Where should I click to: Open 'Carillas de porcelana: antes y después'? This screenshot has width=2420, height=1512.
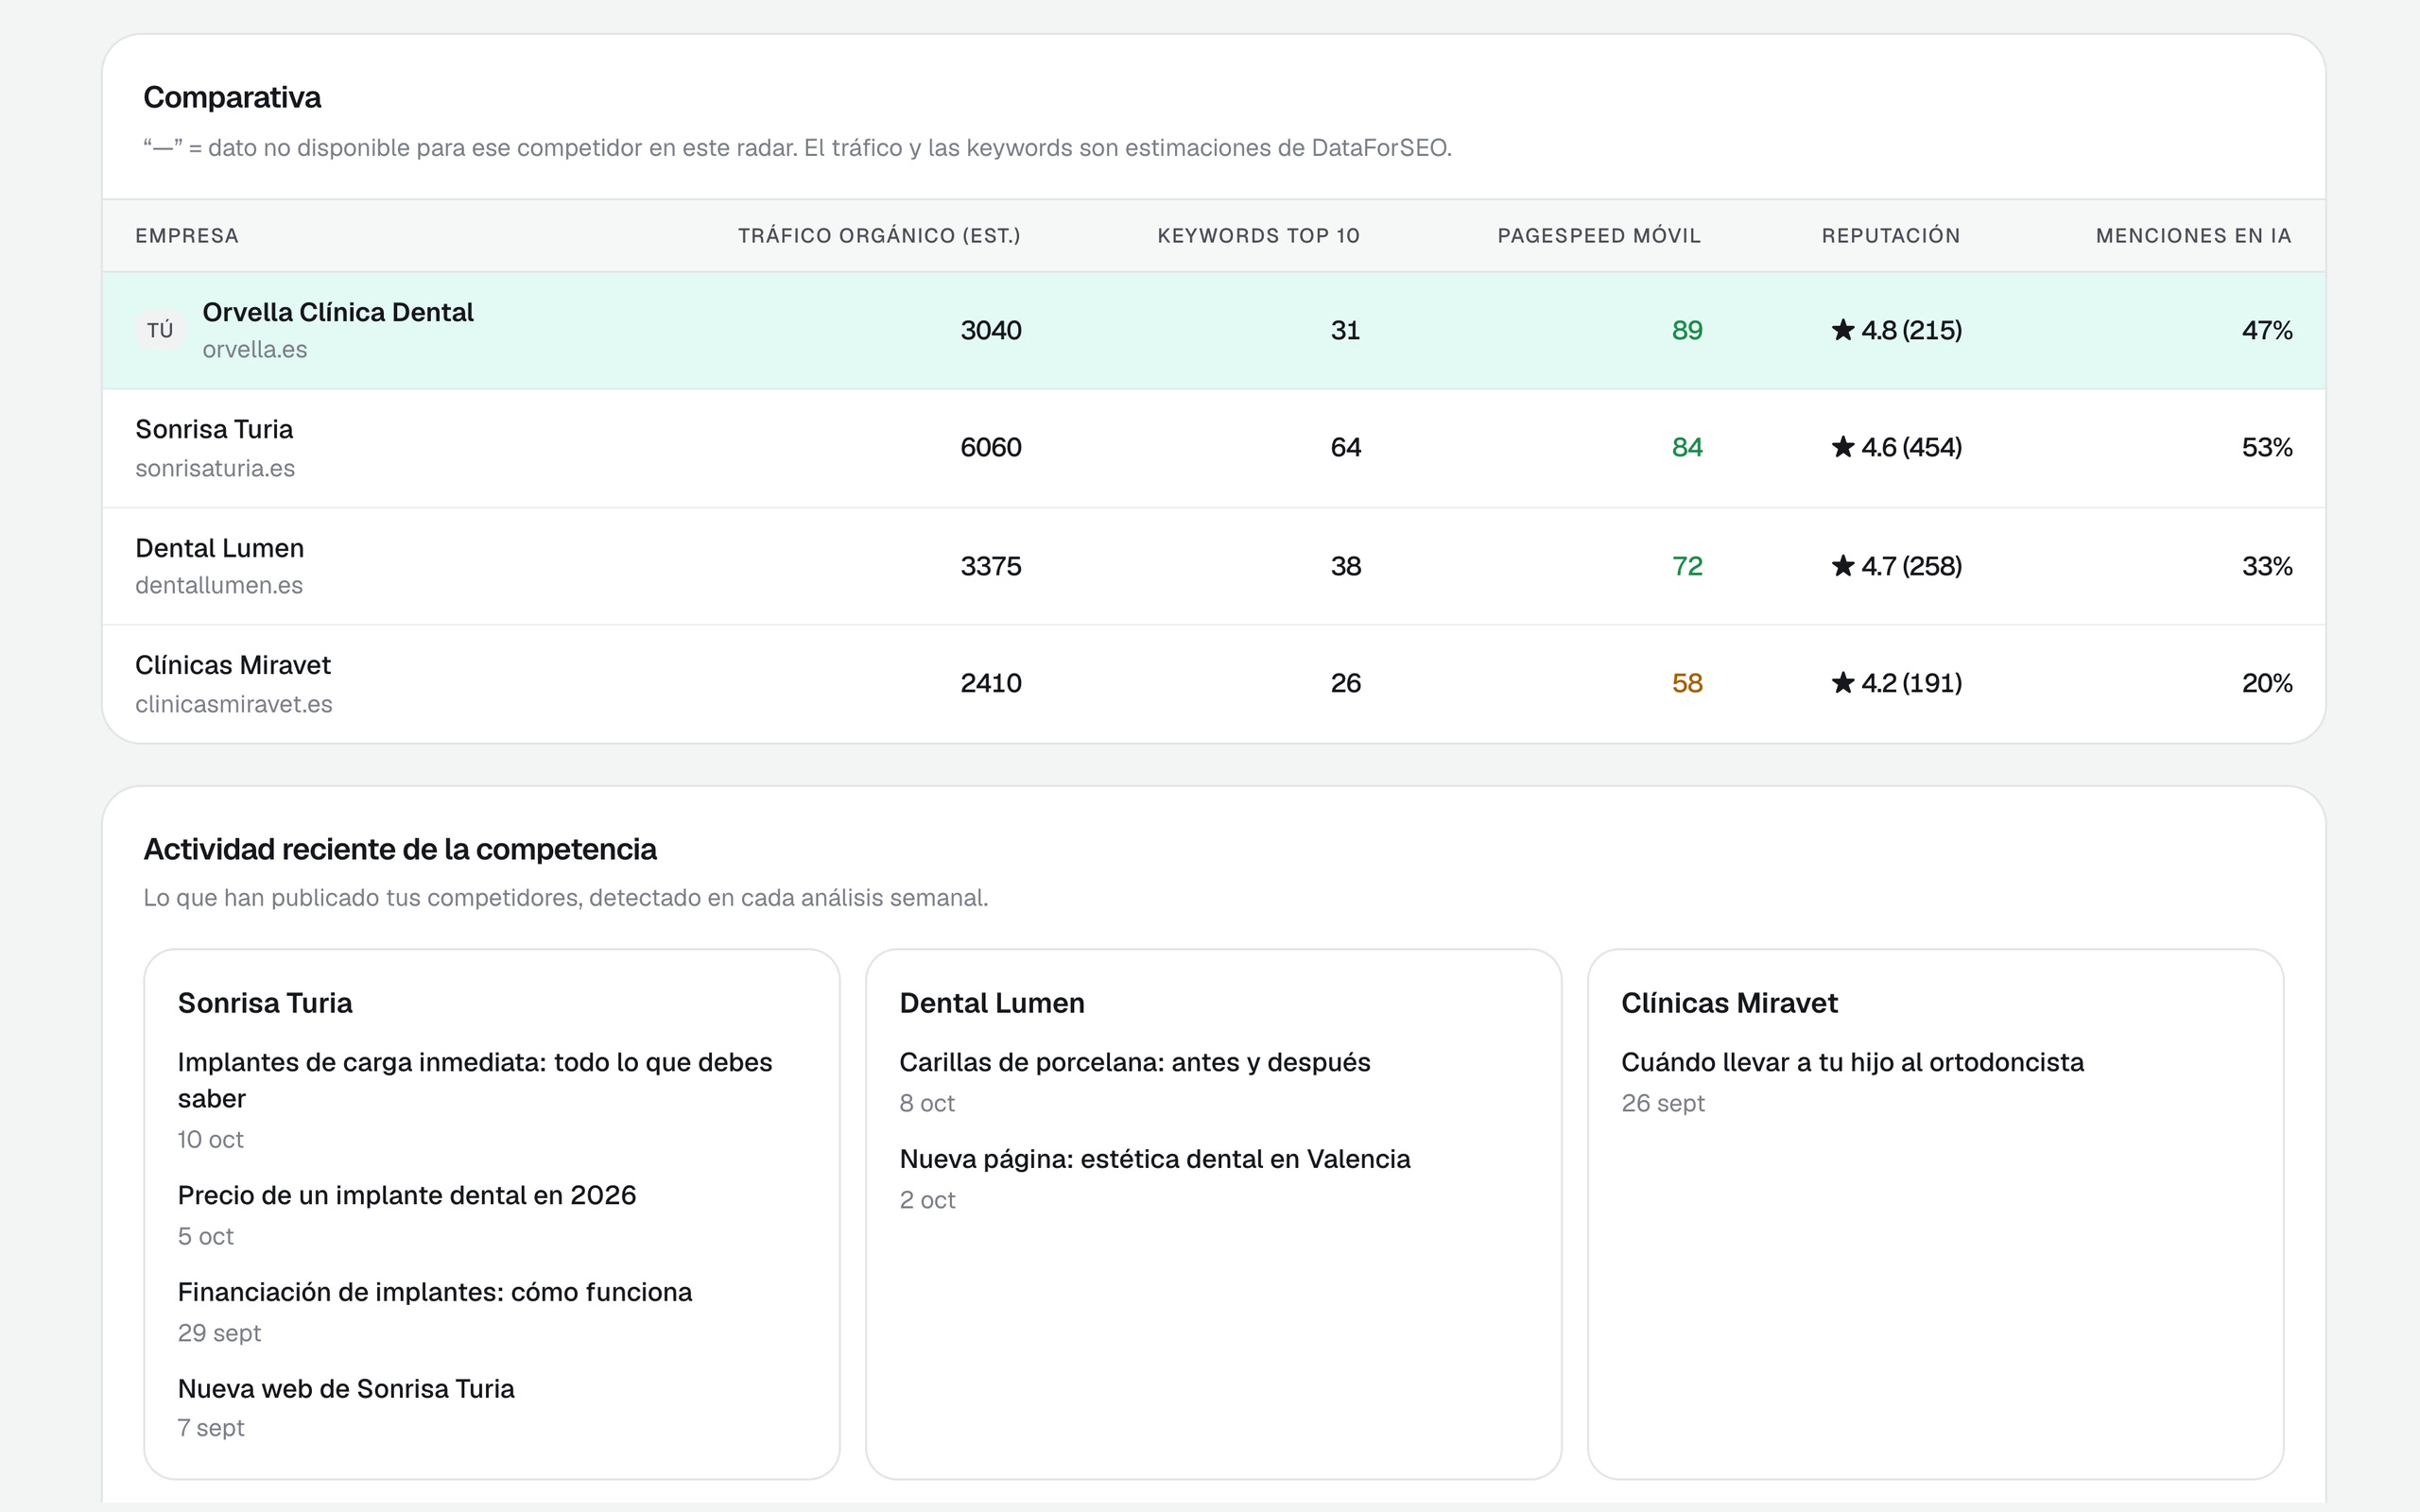[x=1135, y=1062]
